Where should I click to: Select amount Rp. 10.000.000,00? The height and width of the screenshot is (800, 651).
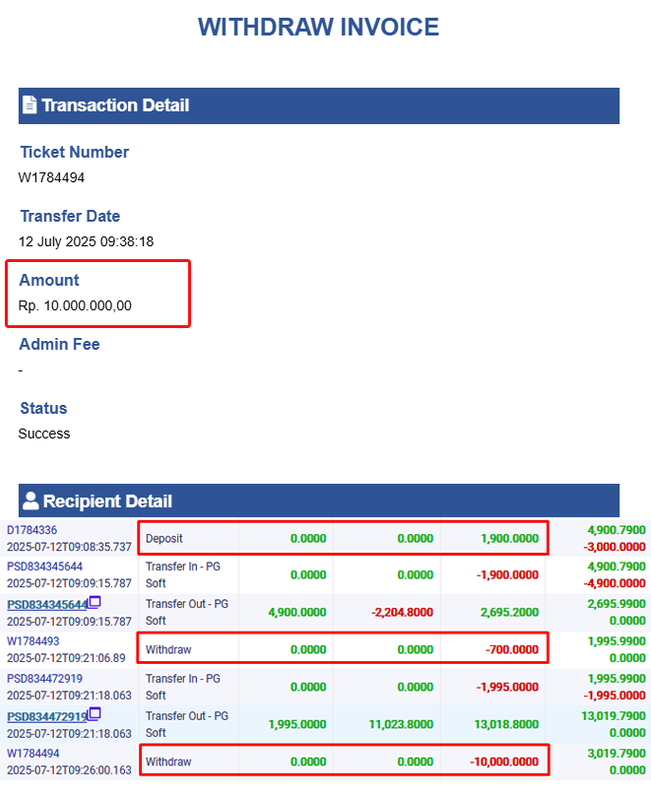click(75, 306)
